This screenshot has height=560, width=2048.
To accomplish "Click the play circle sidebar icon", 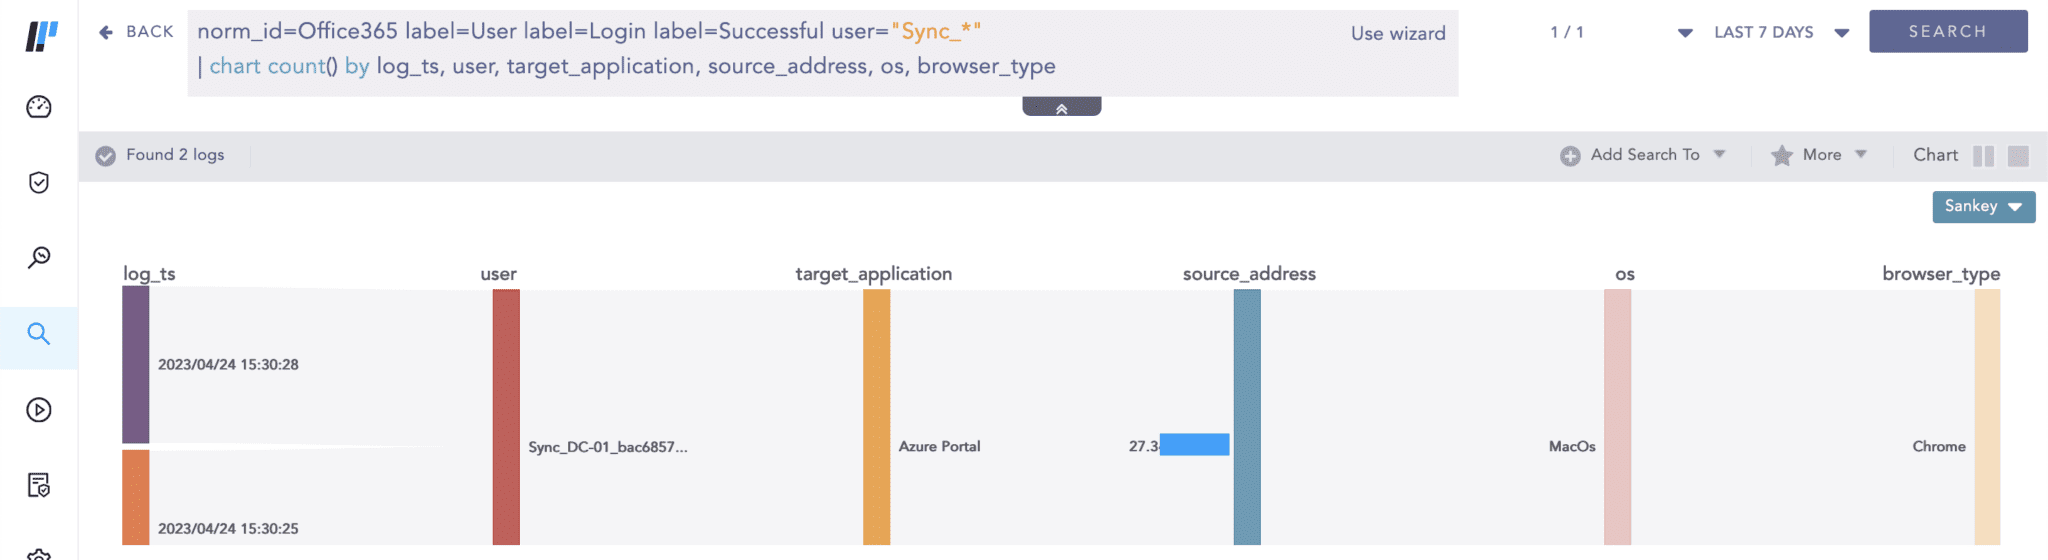I will tap(39, 410).
